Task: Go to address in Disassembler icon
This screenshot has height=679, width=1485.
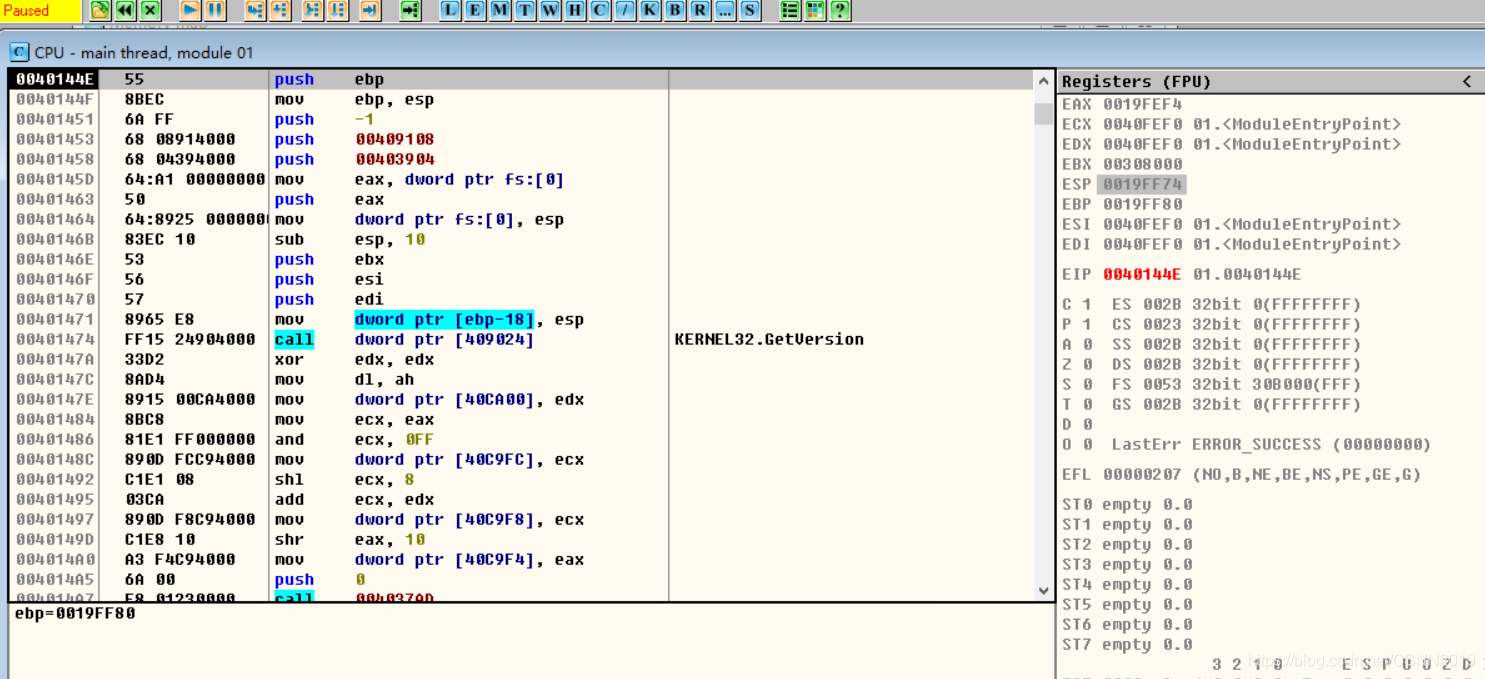Action: coord(410,10)
